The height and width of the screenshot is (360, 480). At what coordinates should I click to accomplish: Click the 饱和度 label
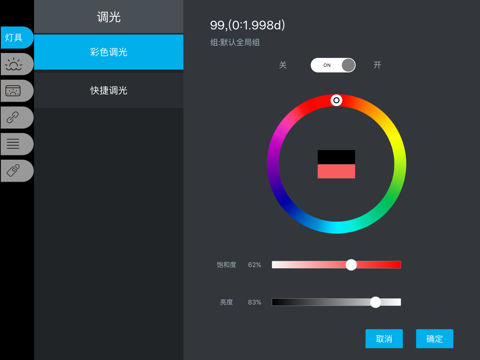[x=226, y=265]
